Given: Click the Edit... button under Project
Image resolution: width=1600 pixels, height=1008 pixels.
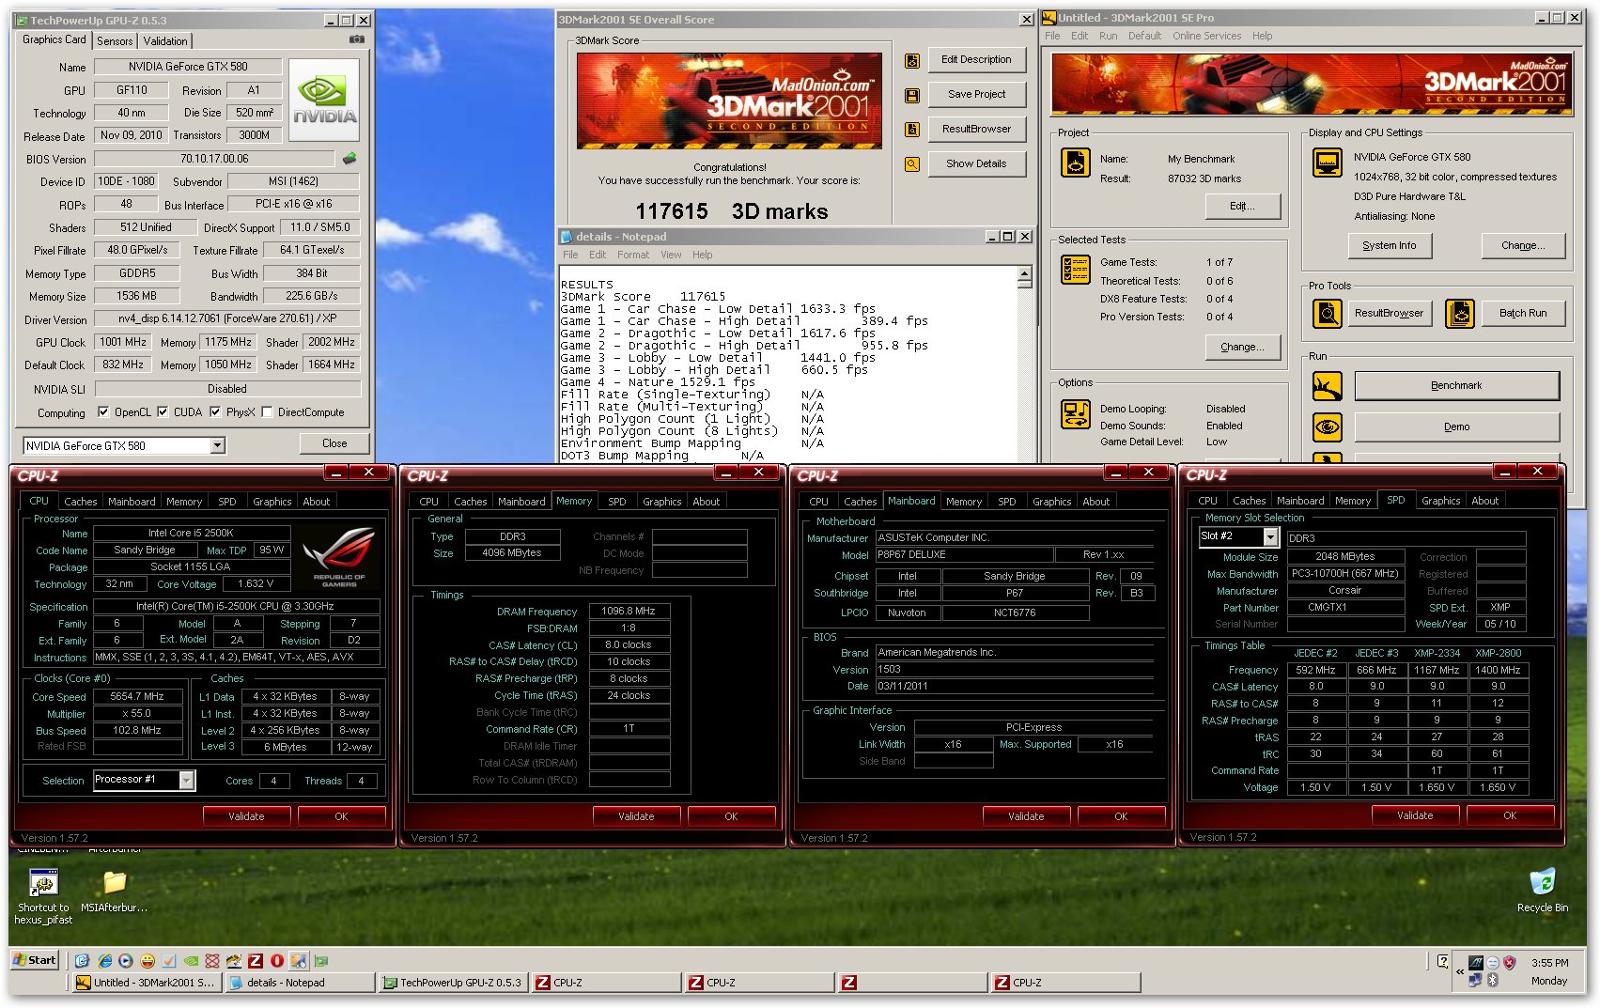Looking at the screenshot, I should pyautogui.click(x=1241, y=206).
